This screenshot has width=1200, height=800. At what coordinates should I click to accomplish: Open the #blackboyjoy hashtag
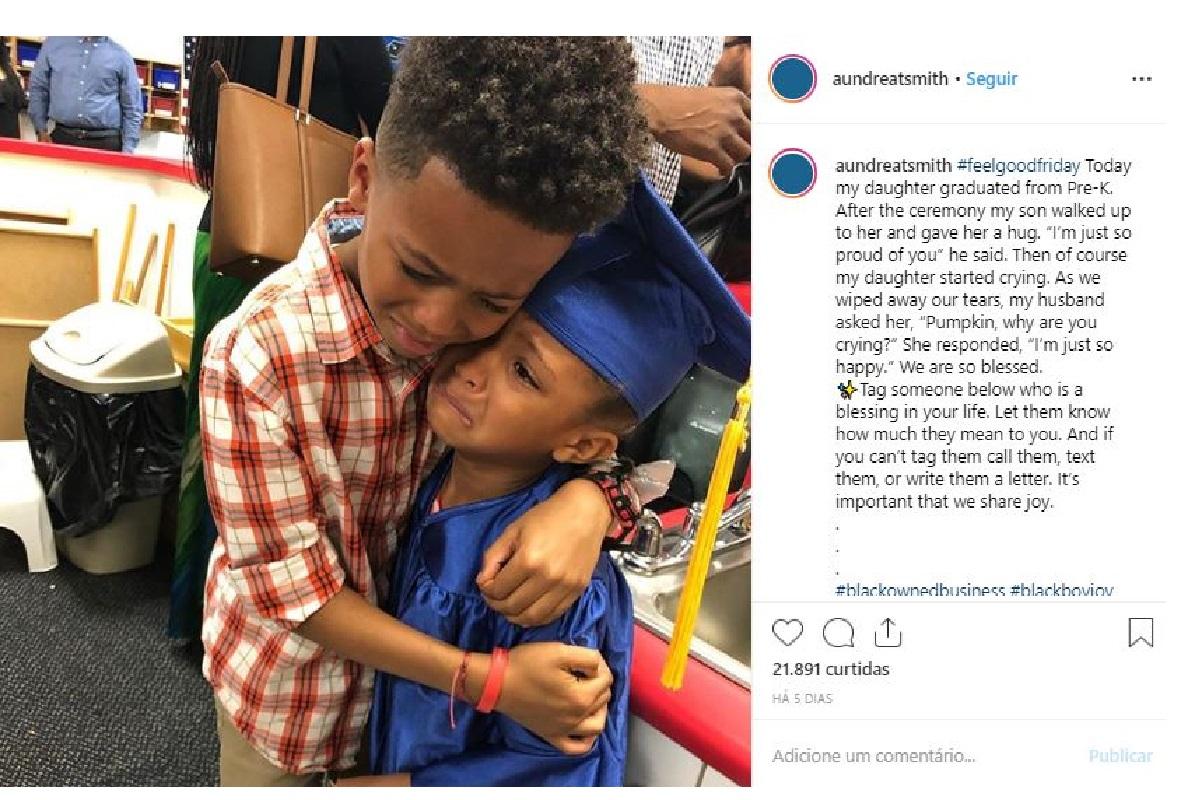point(1062,591)
